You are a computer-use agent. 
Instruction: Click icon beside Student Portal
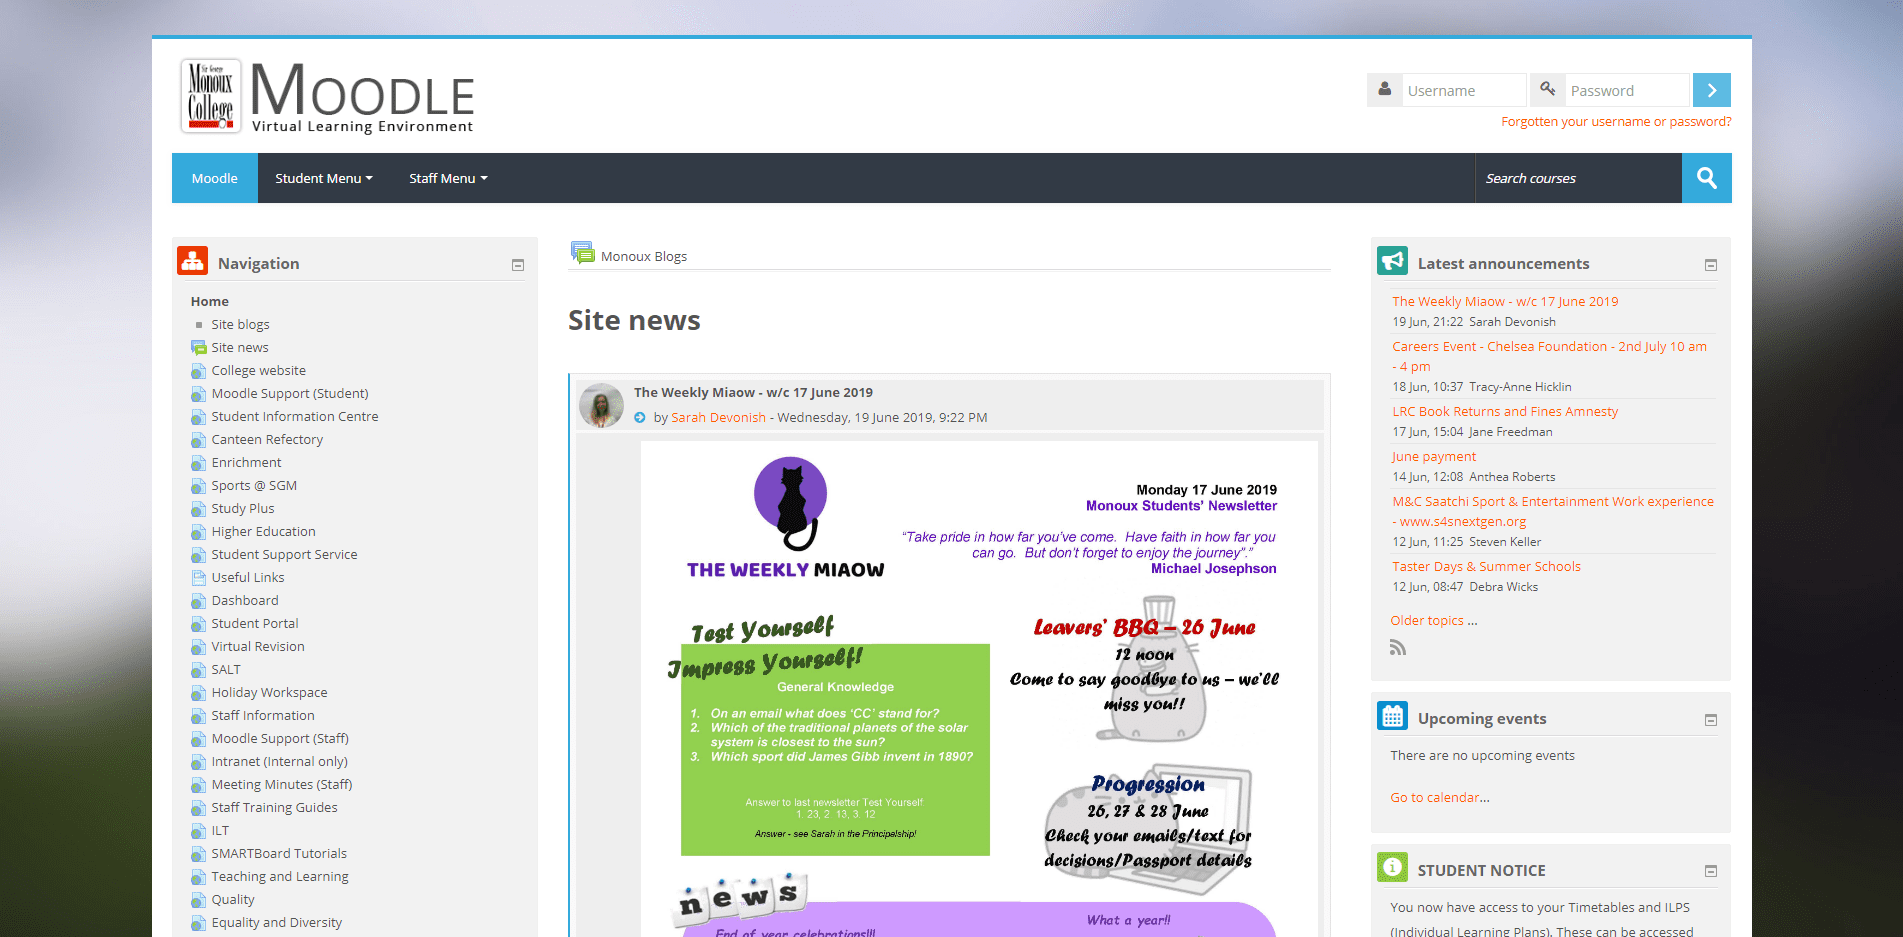pyautogui.click(x=199, y=624)
